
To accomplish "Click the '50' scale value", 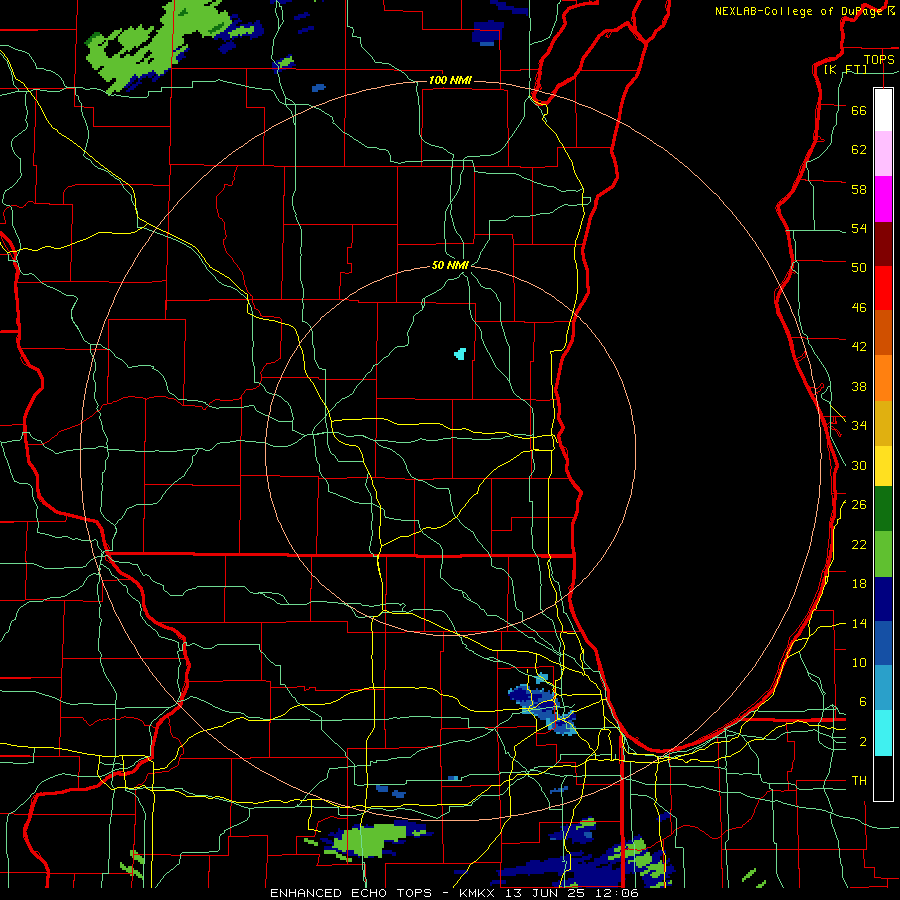I will tap(859, 267).
